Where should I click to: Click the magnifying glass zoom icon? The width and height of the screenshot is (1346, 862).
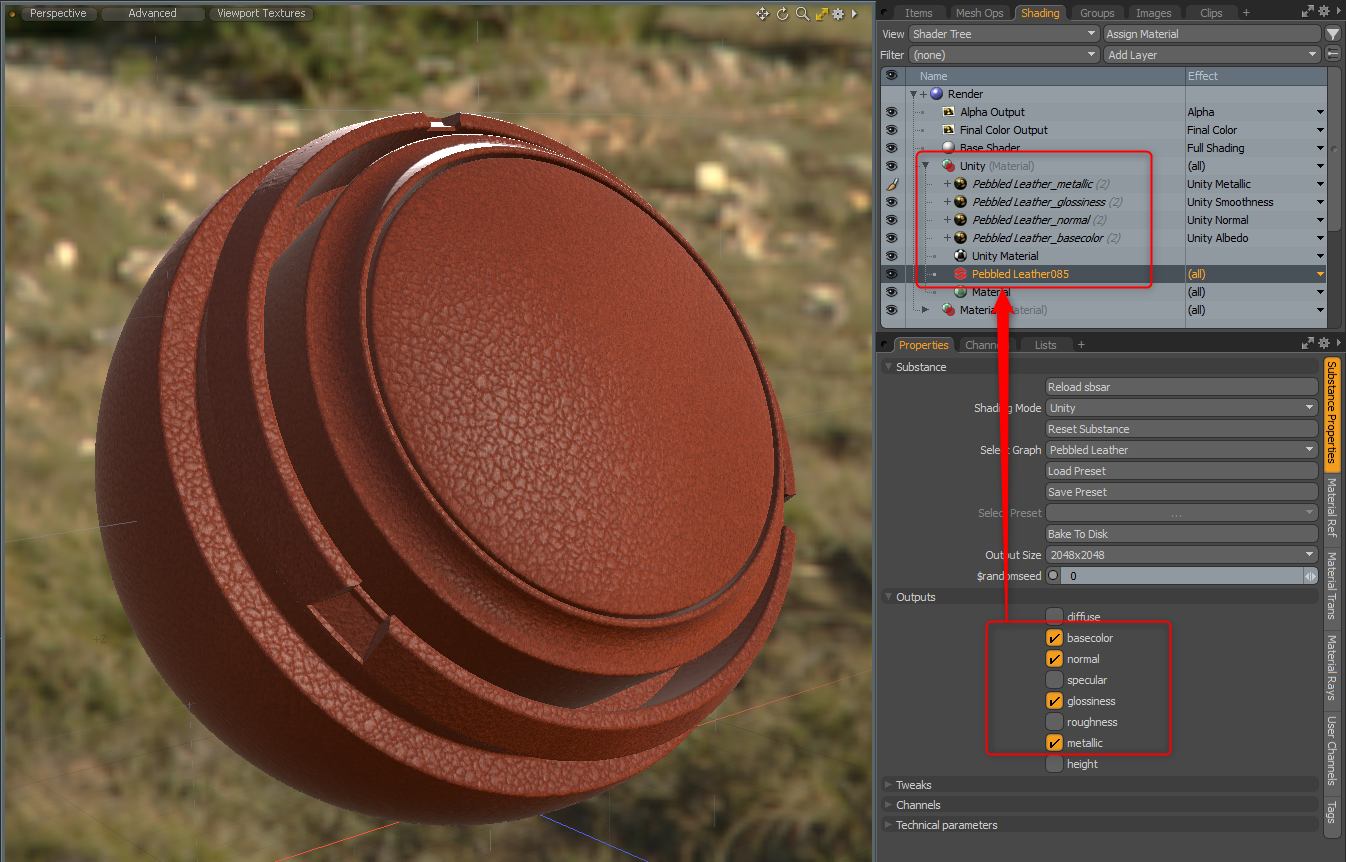(801, 14)
